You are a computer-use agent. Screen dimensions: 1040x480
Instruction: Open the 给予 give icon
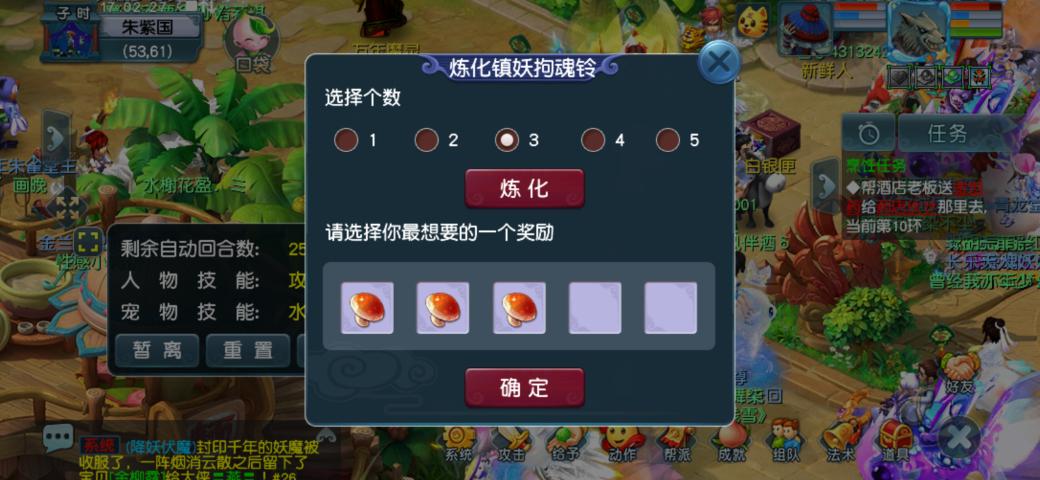pyautogui.click(x=564, y=444)
